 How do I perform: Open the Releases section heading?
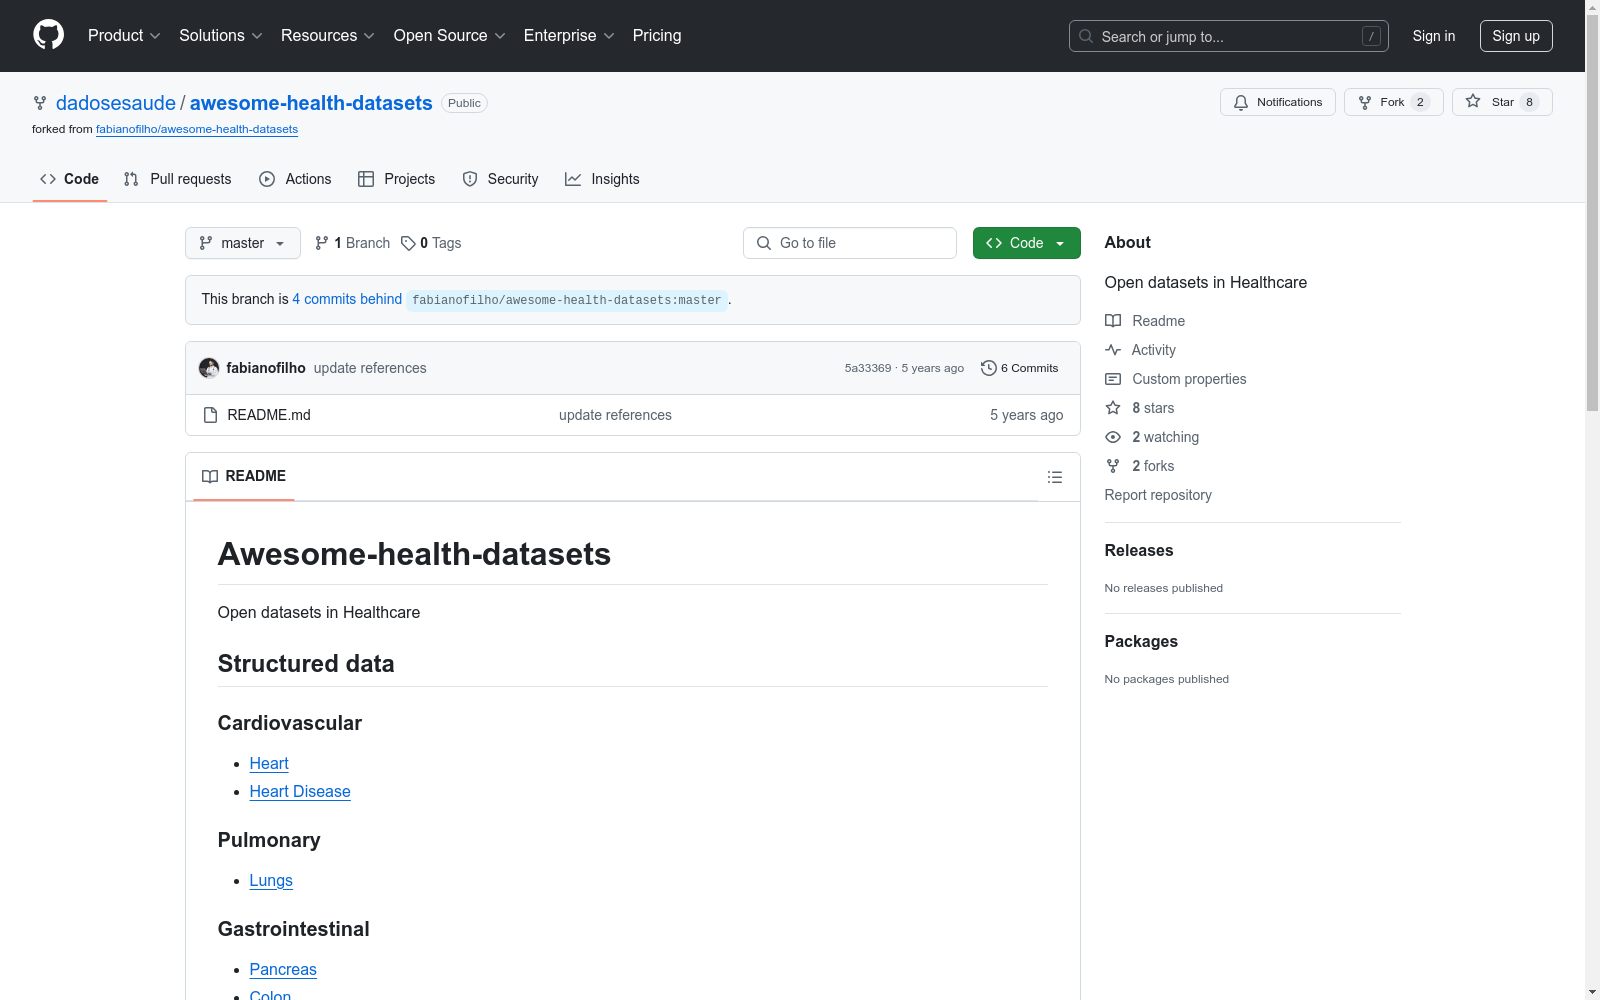click(x=1138, y=550)
